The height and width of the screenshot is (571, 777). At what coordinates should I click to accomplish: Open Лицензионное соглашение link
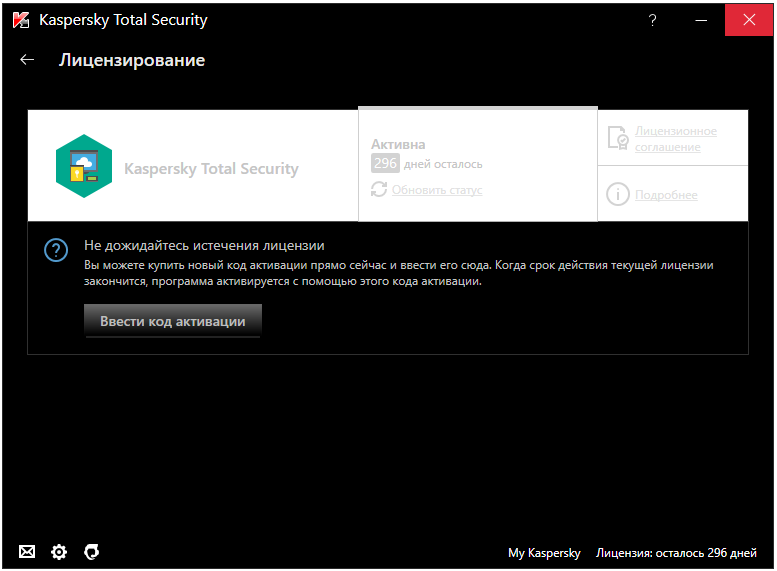point(675,139)
